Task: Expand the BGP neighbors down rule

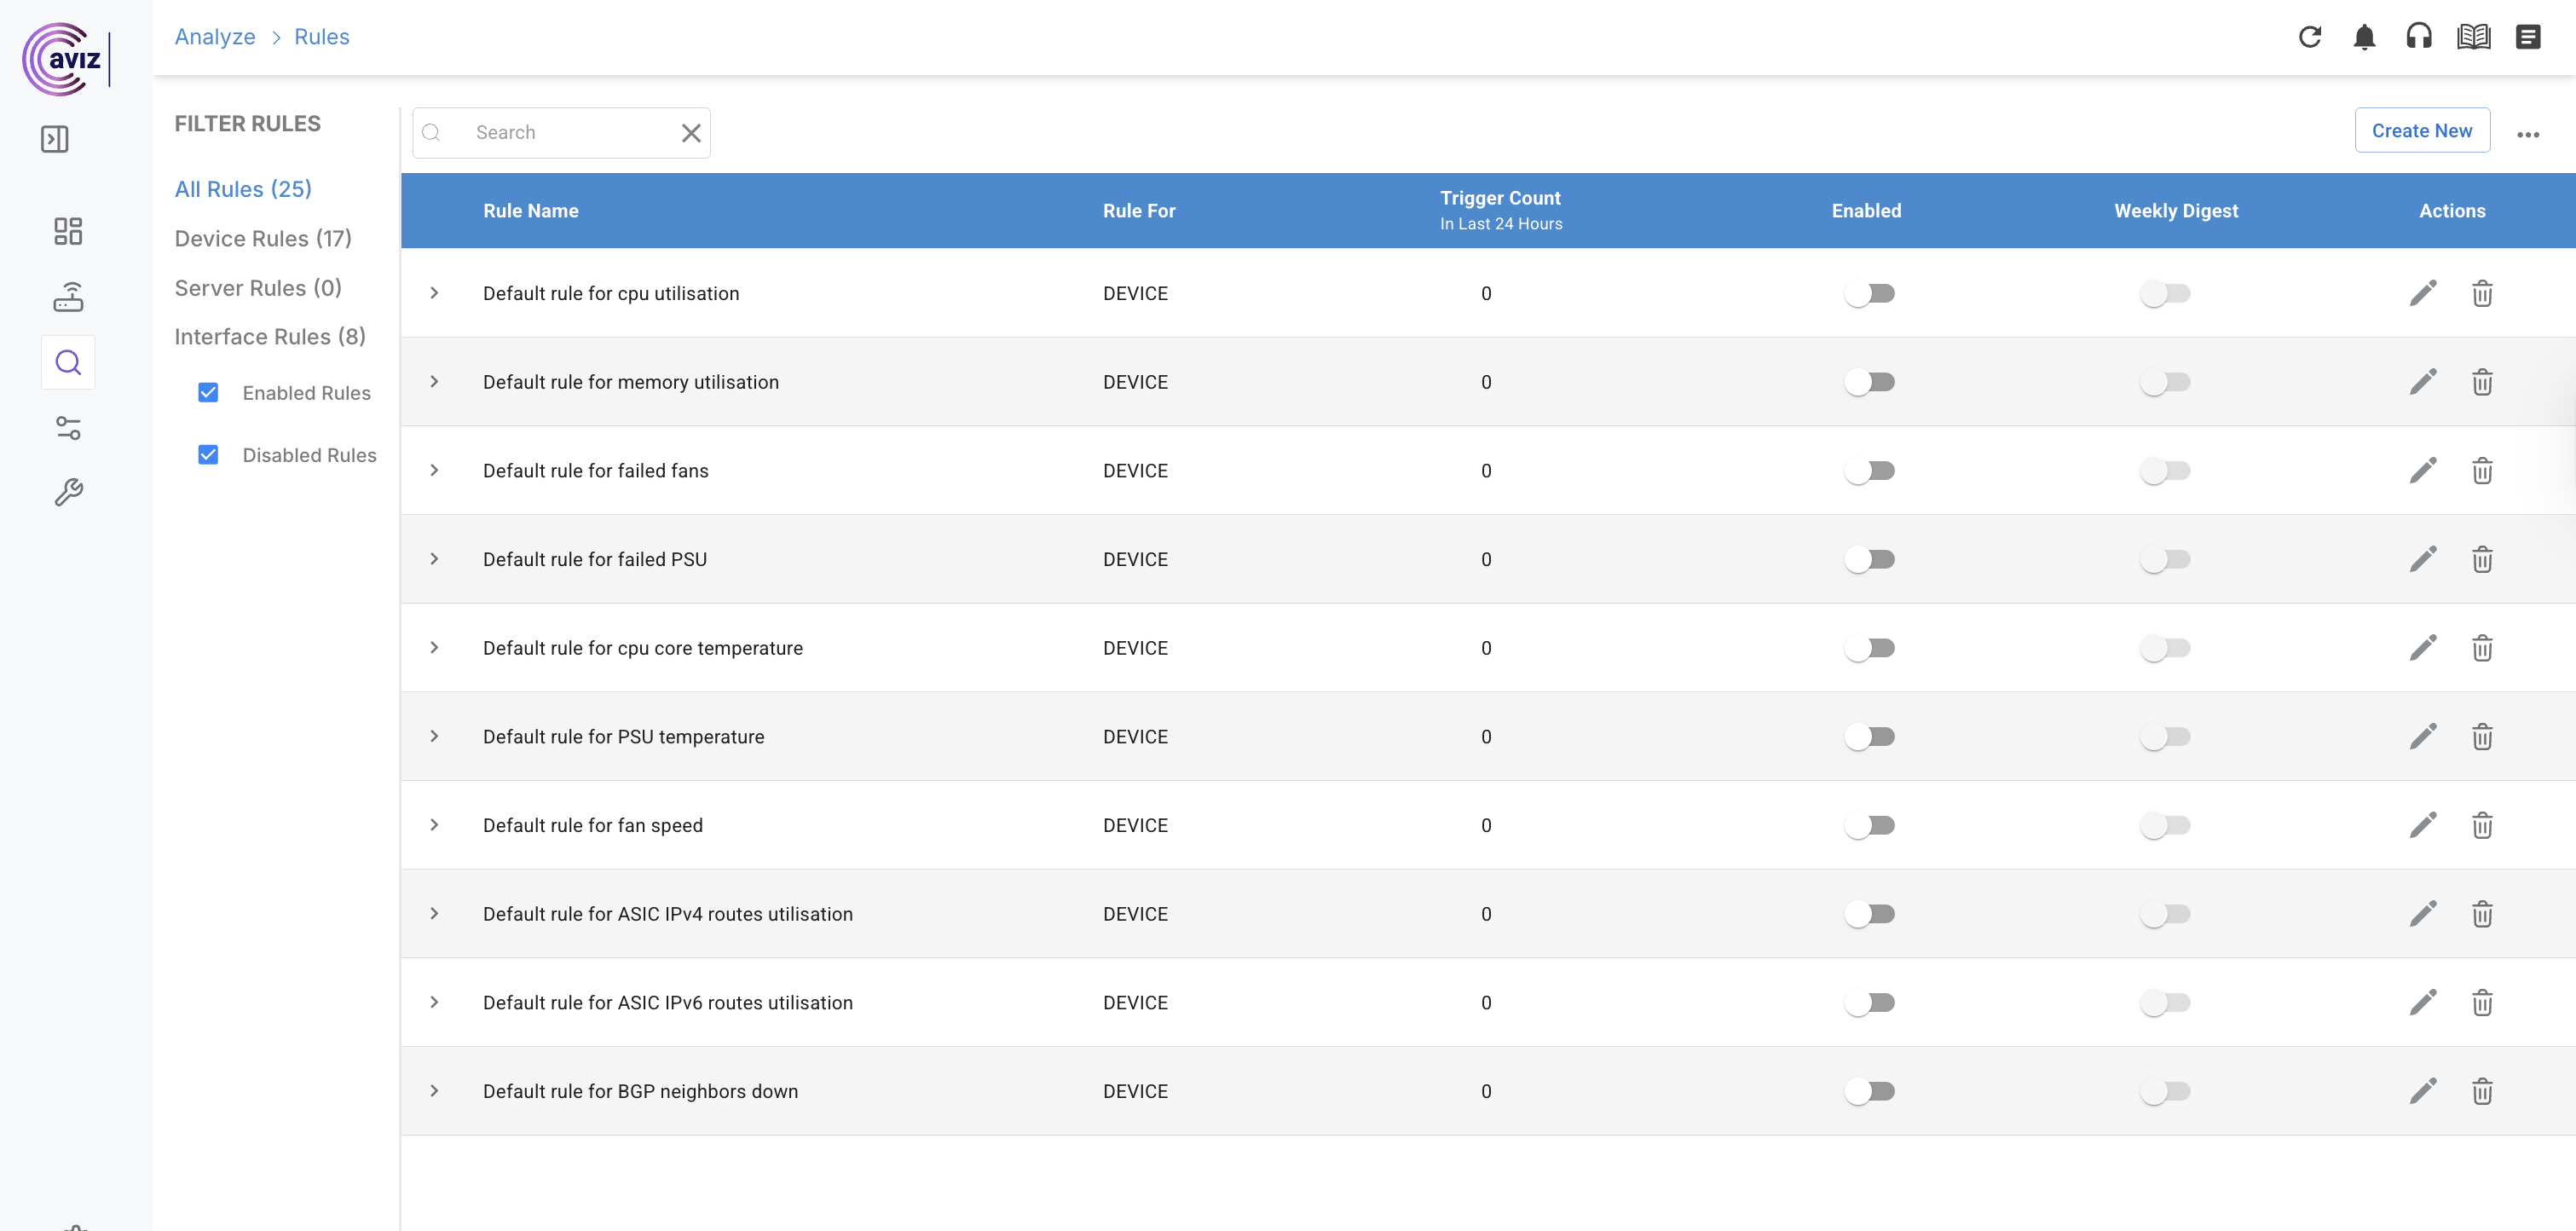Action: click(x=434, y=1091)
